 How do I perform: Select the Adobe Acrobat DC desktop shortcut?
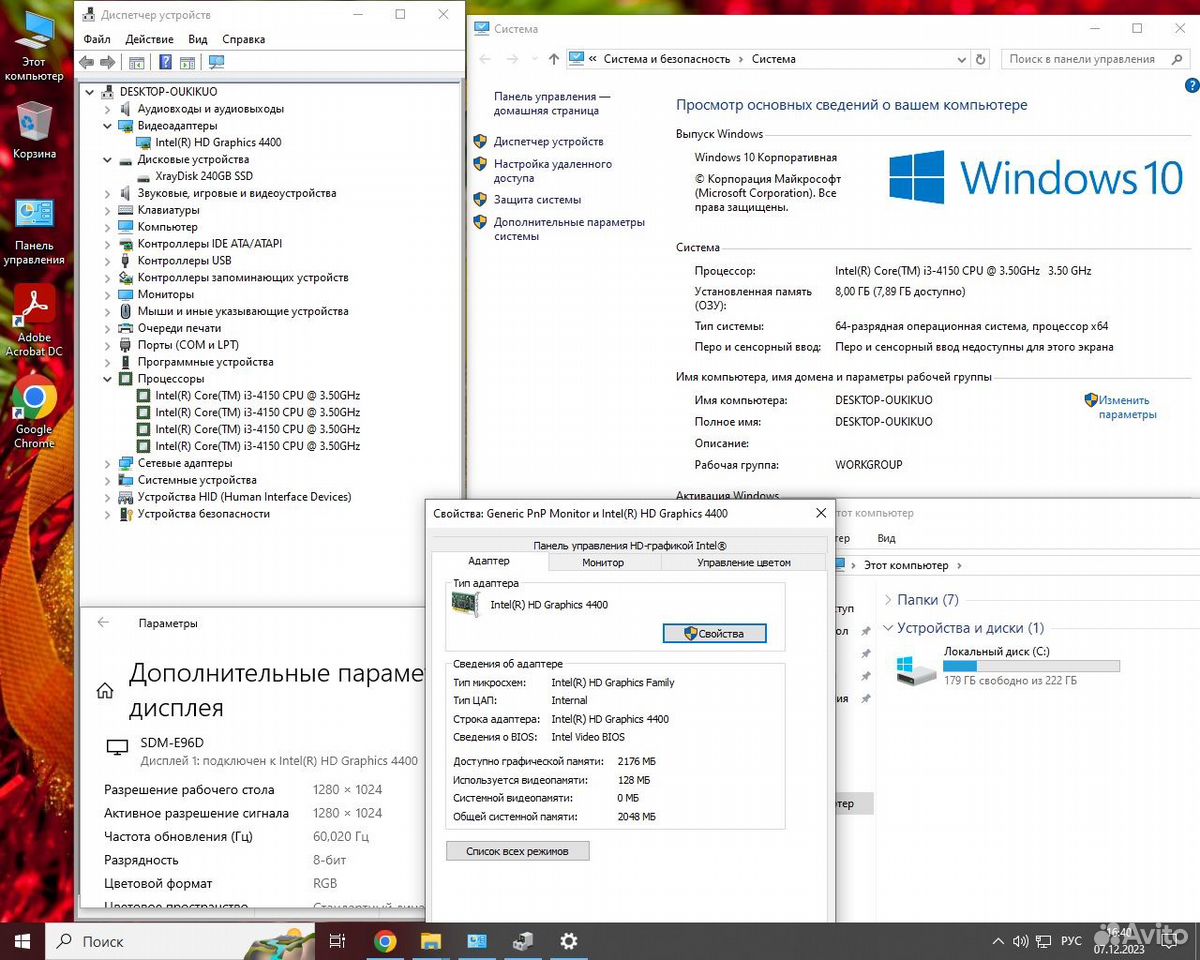tap(34, 322)
